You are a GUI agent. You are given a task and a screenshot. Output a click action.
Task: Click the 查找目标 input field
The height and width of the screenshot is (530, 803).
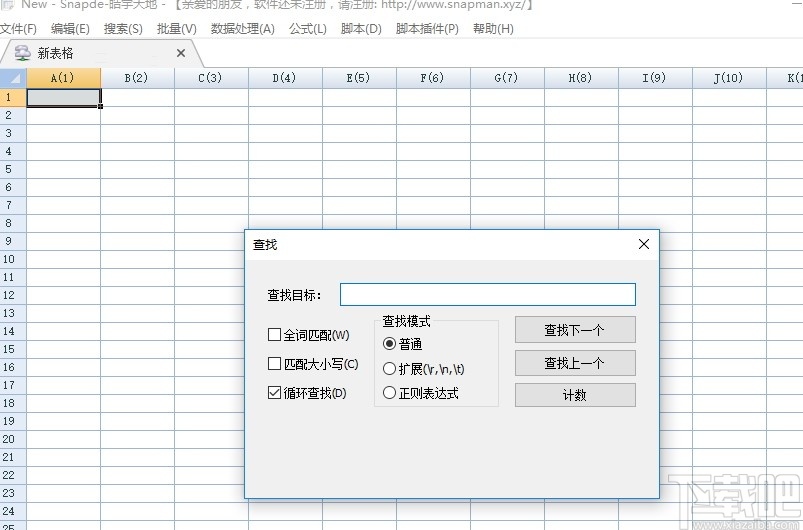tap(488, 294)
